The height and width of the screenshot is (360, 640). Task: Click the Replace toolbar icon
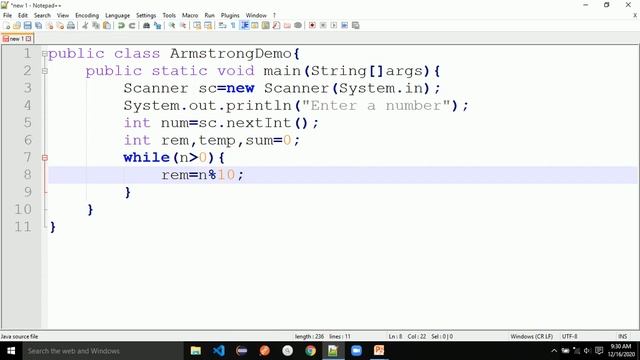(x=157, y=25)
